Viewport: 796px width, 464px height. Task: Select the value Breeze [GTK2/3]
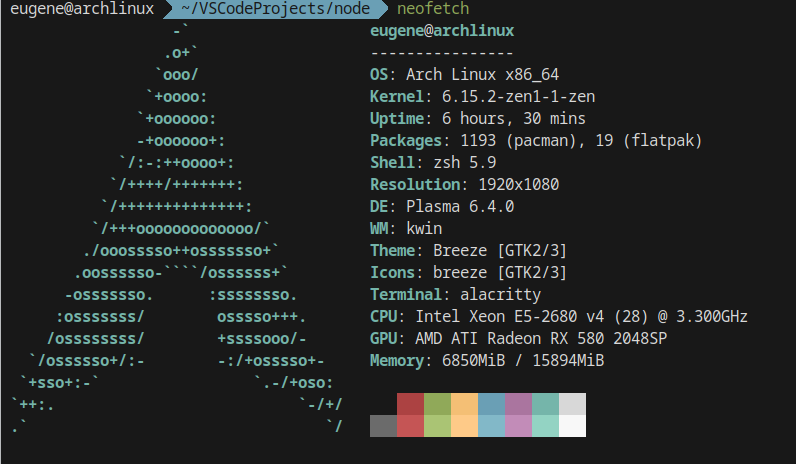(500, 250)
